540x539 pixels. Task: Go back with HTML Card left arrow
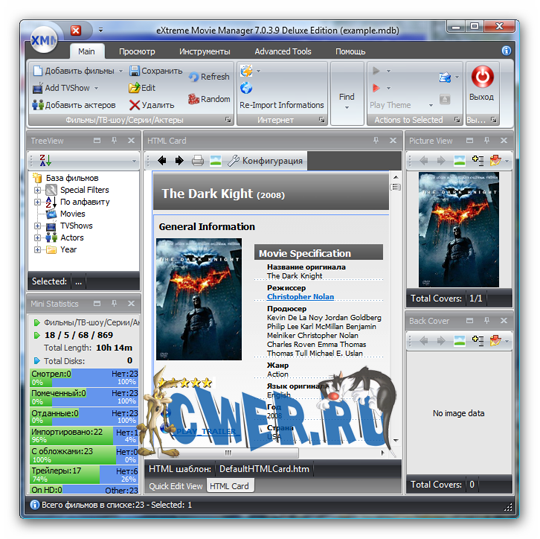[x=162, y=160]
